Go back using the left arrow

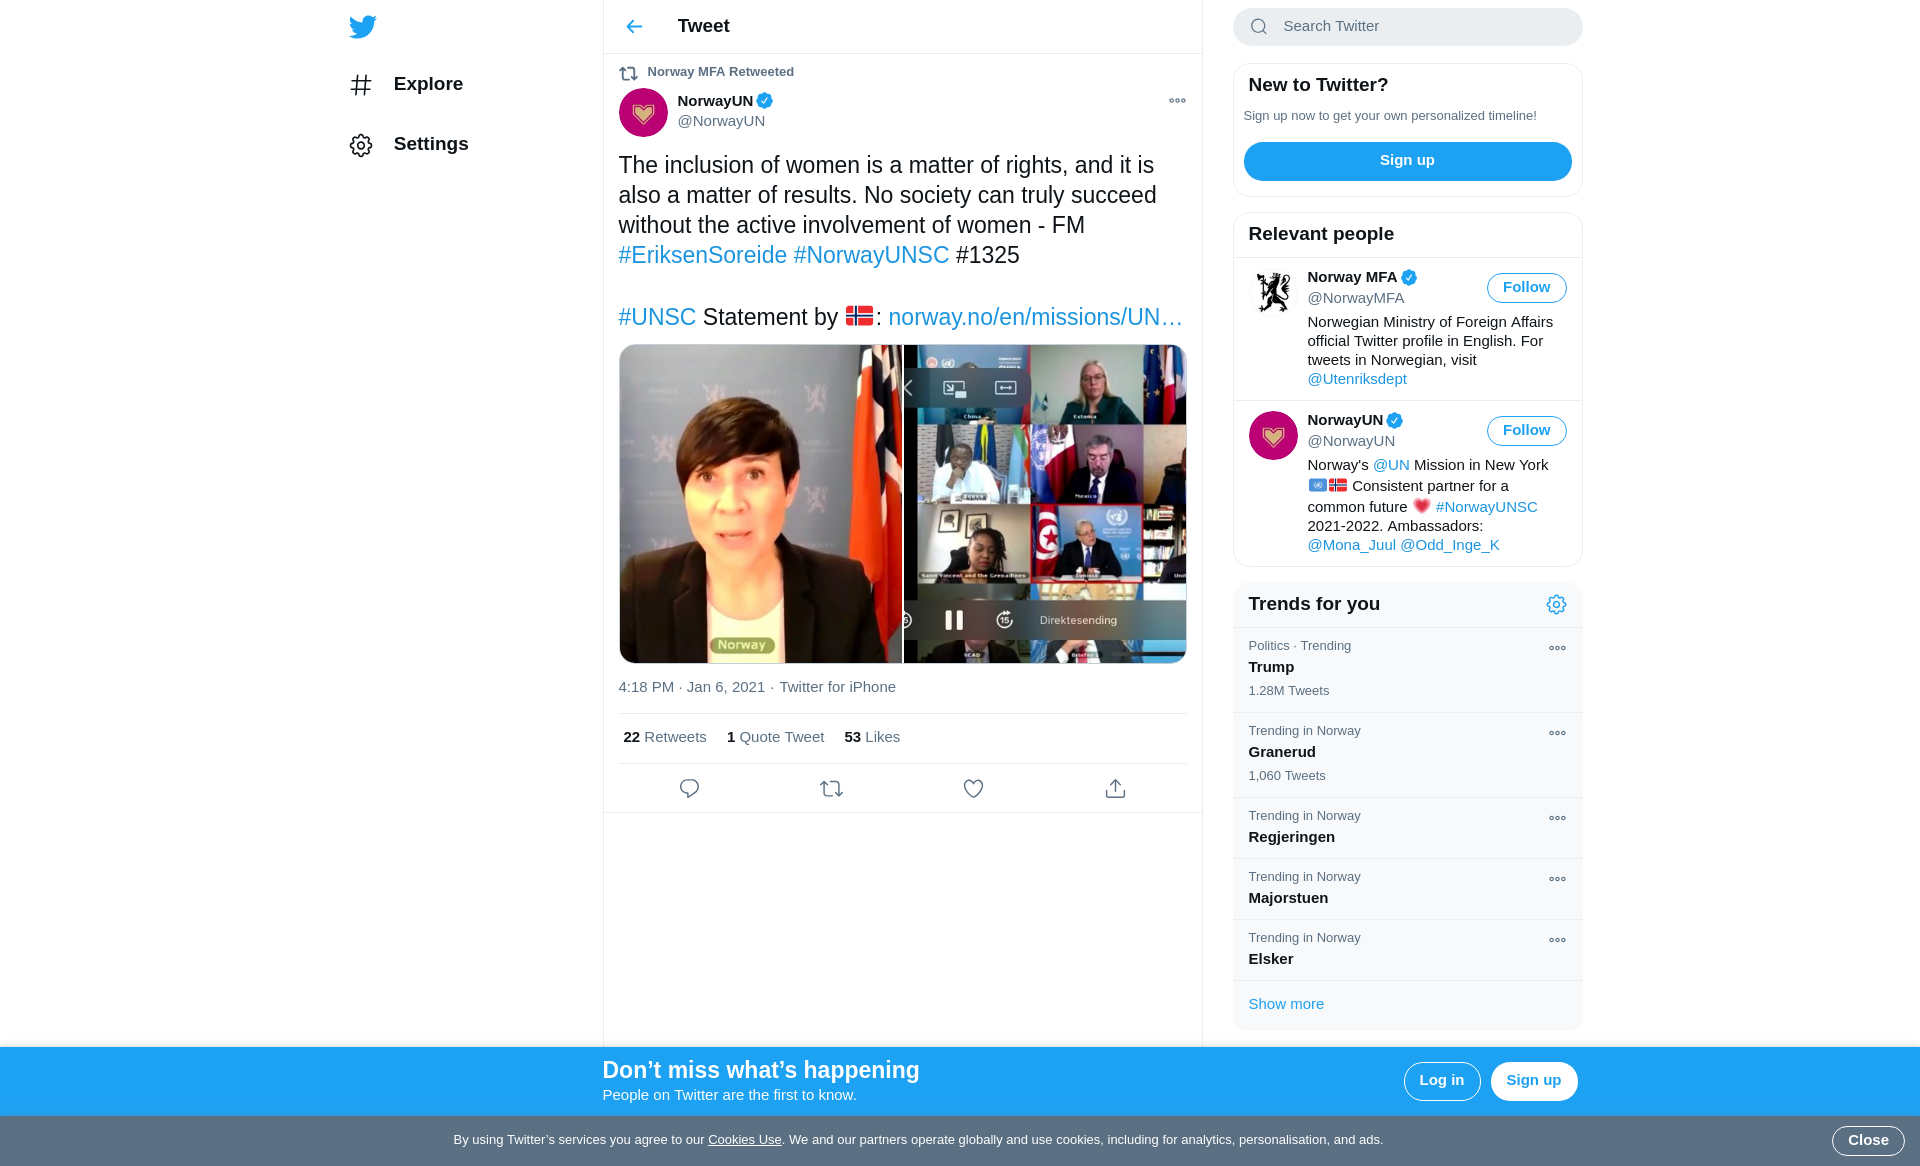[634, 27]
